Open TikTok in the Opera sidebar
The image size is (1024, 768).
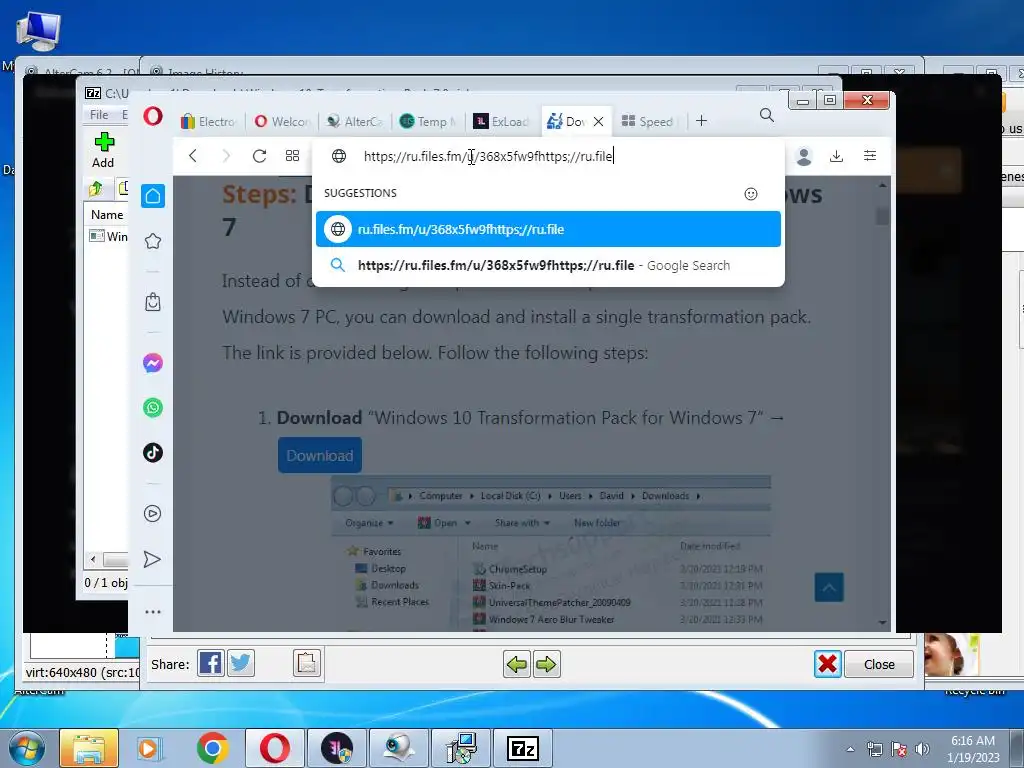click(153, 453)
